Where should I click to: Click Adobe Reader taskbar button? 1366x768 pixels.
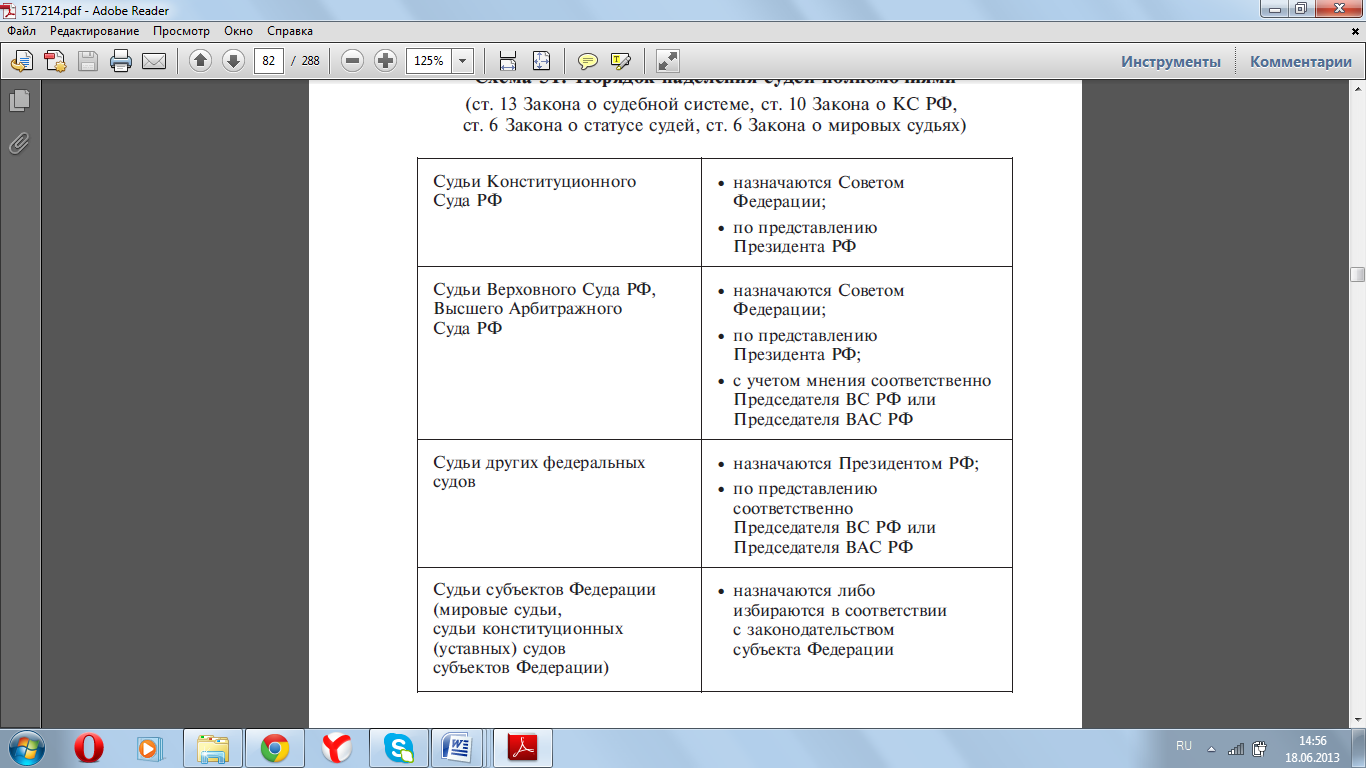point(523,748)
